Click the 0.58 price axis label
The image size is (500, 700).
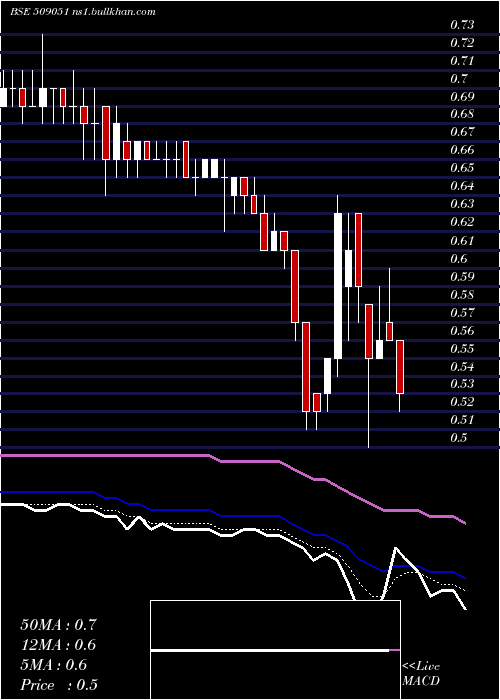pos(462,295)
